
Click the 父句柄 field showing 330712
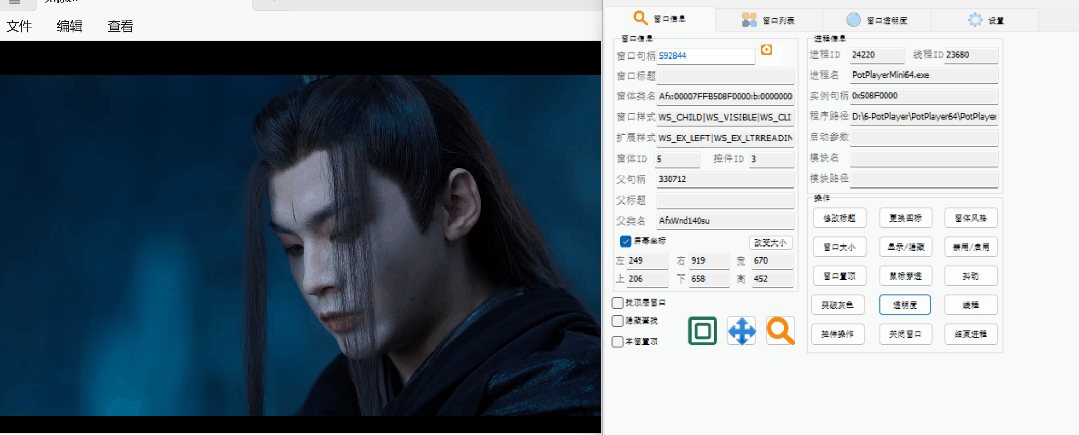725,180
